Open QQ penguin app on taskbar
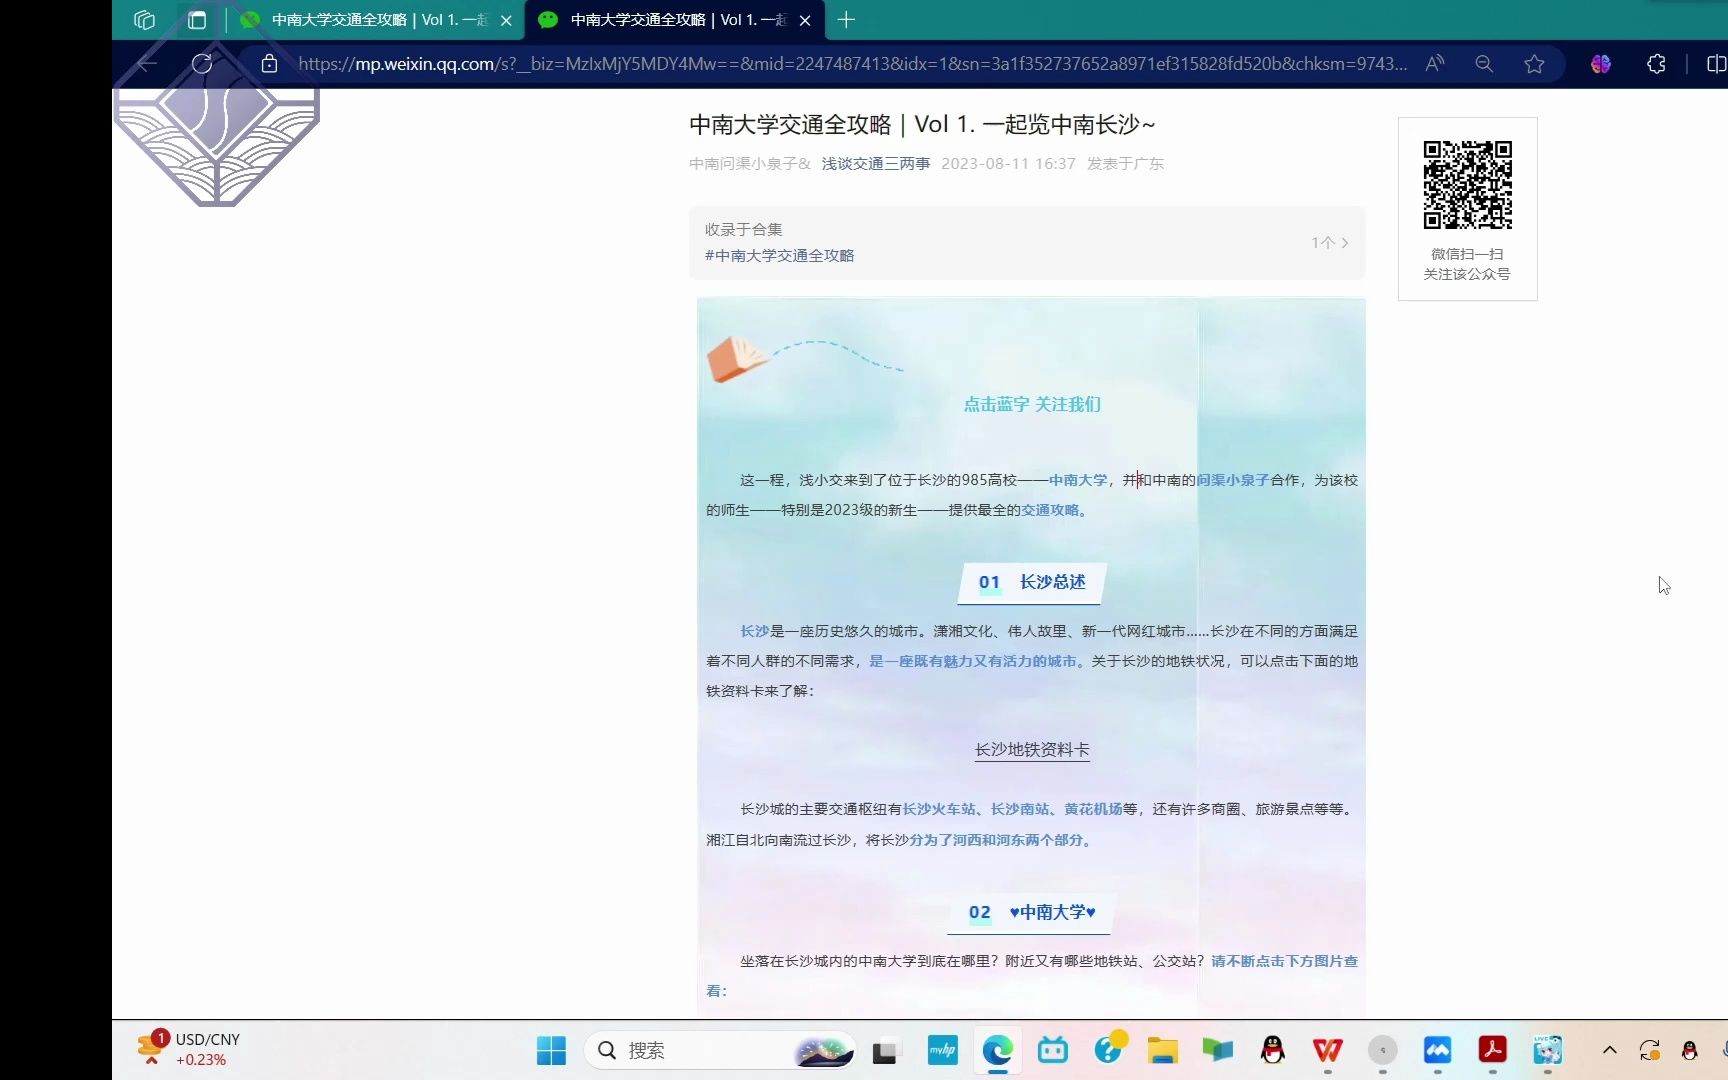 click(1272, 1050)
